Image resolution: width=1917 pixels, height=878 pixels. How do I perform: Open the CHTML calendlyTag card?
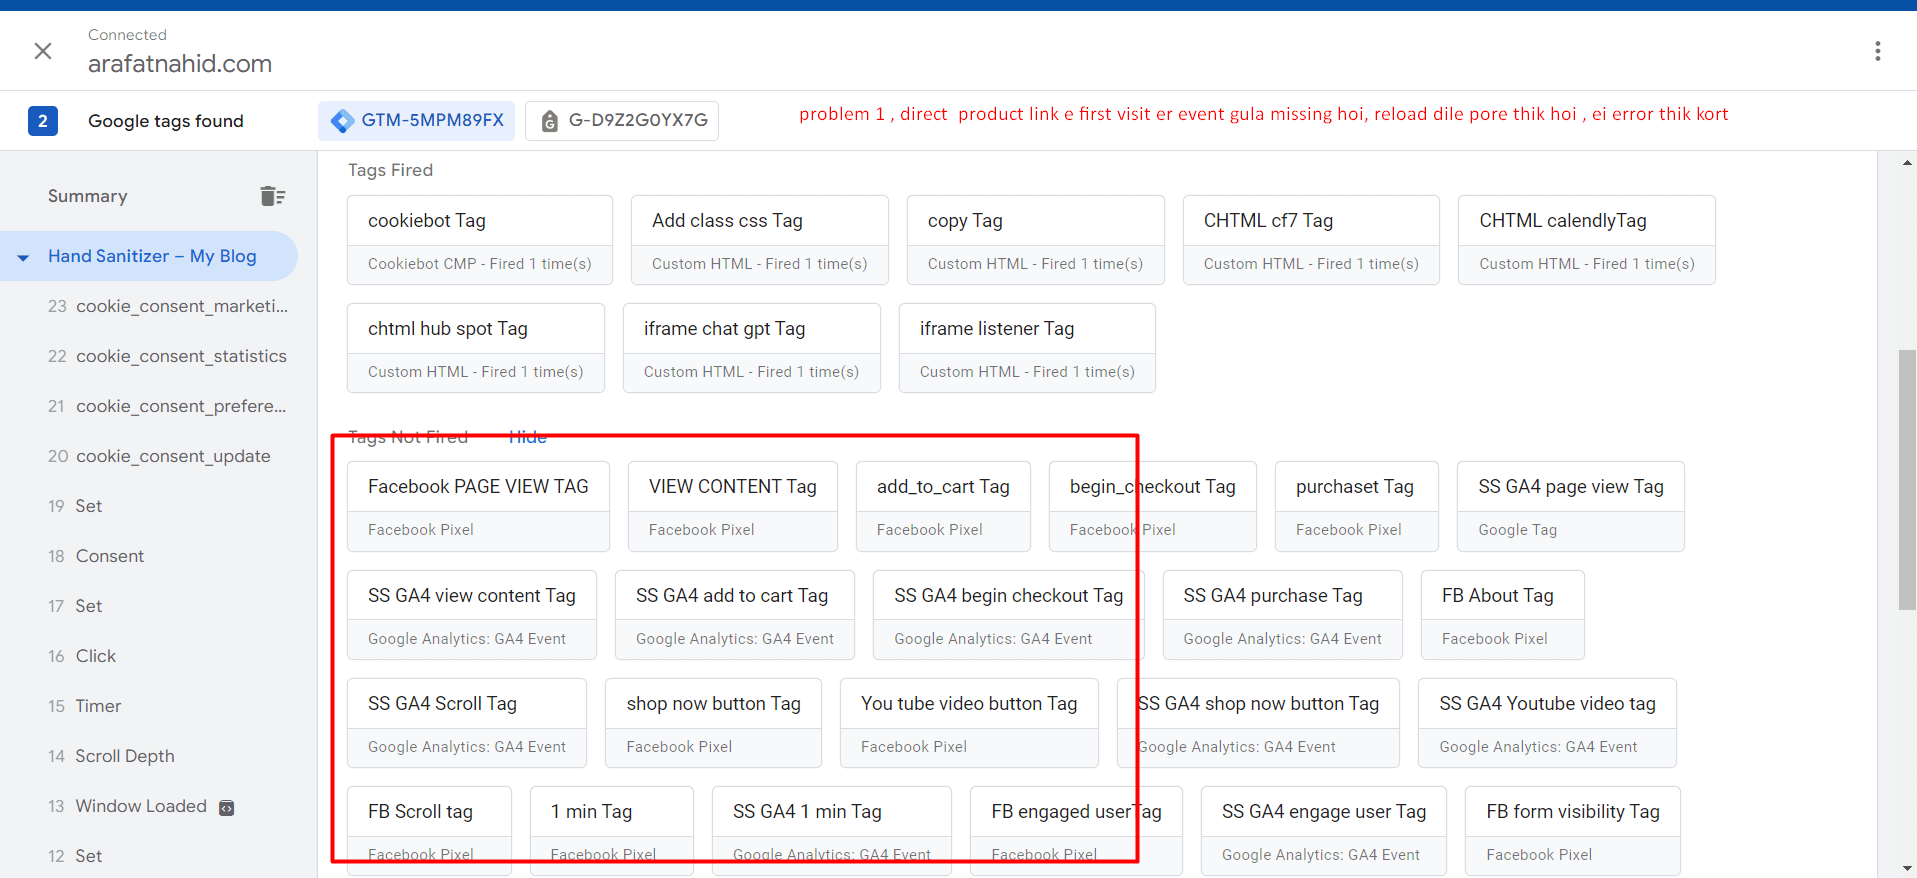click(1587, 240)
